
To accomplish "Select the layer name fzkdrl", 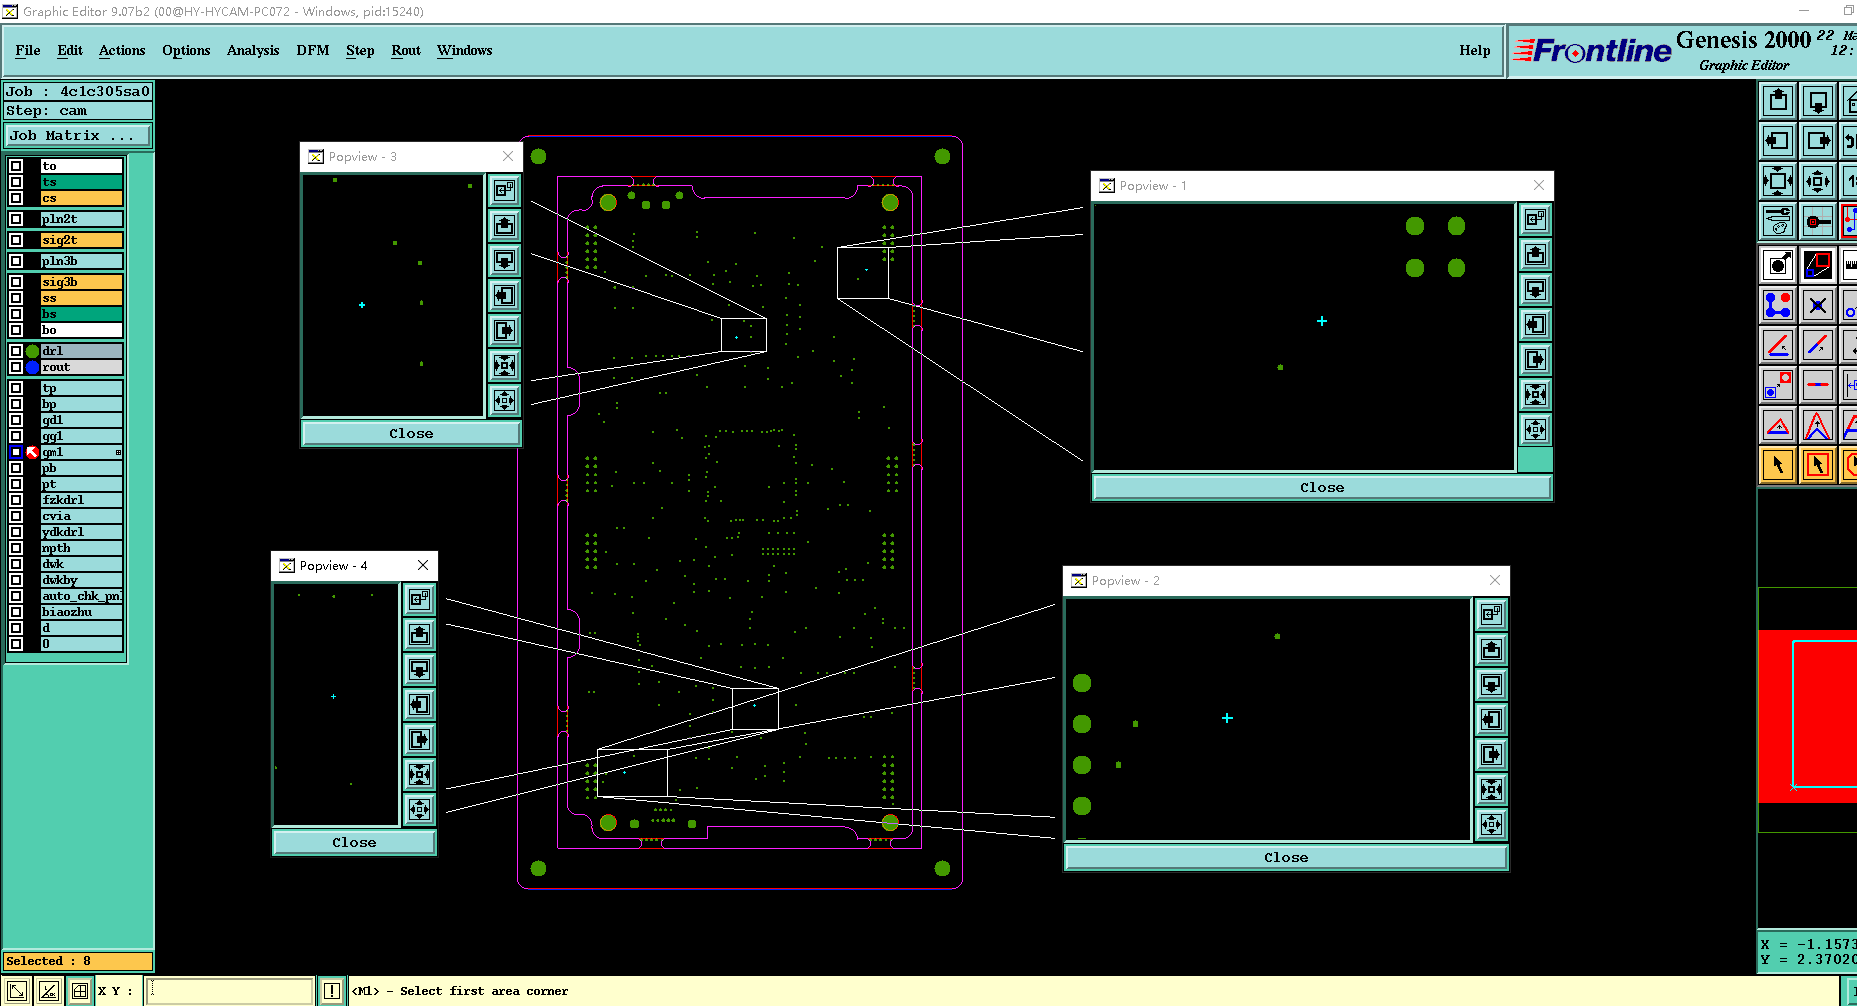I will pos(81,500).
